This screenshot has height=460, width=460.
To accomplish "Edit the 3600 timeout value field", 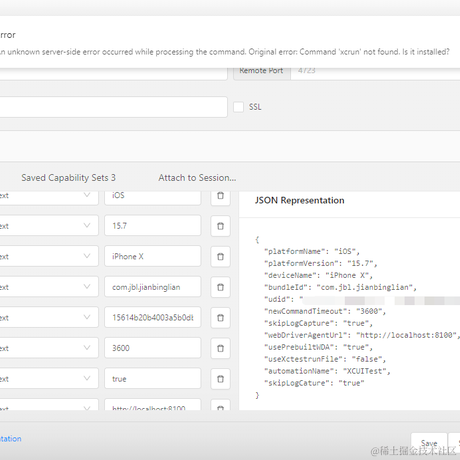I will 153,348.
